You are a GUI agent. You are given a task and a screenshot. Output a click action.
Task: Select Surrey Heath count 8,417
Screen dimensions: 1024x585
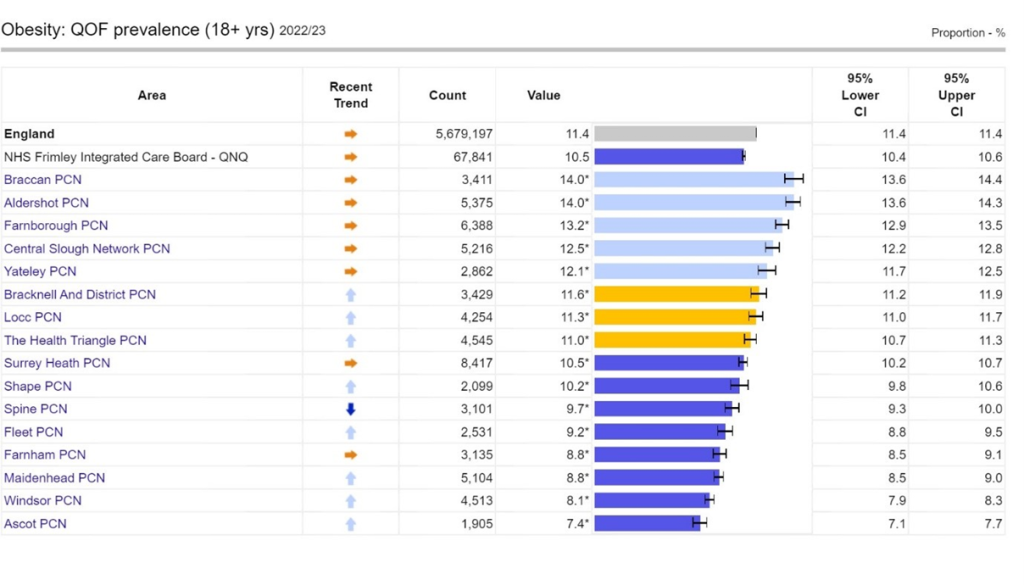(477, 363)
